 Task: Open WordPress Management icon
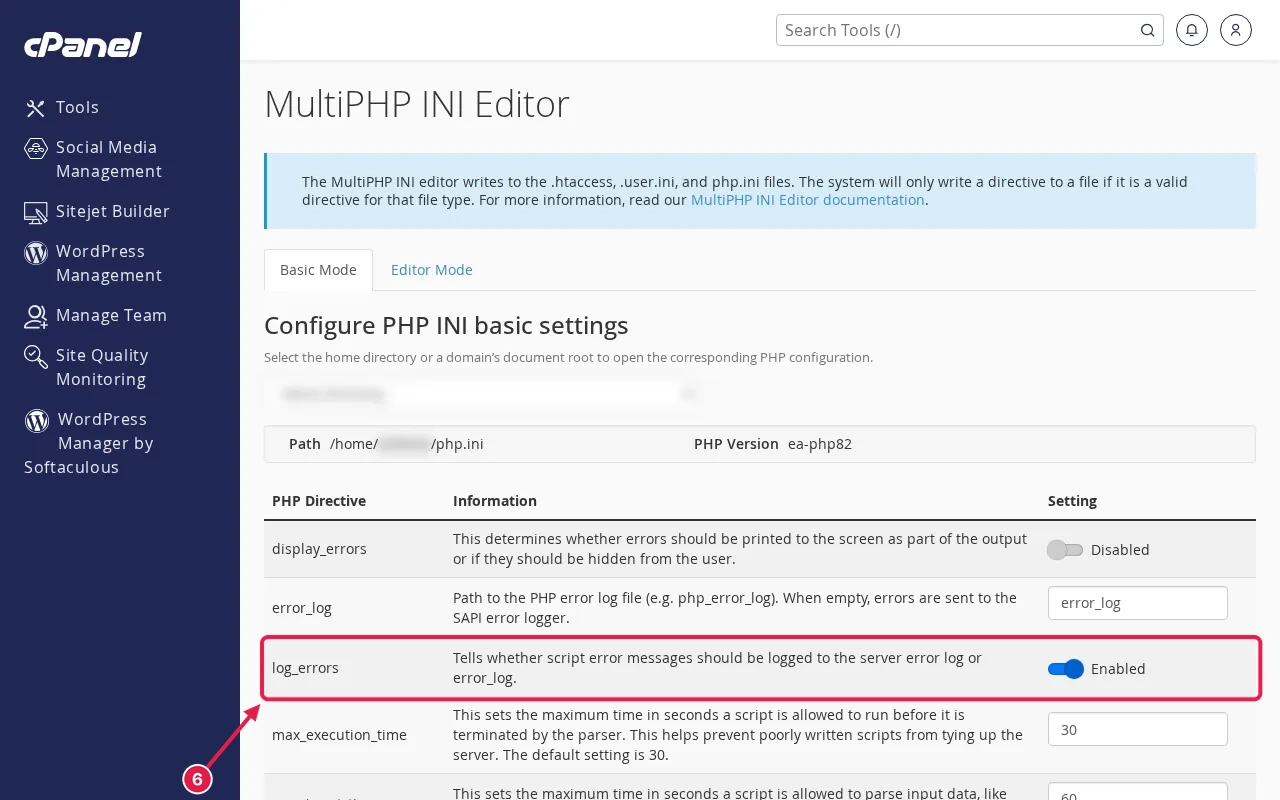pos(36,252)
